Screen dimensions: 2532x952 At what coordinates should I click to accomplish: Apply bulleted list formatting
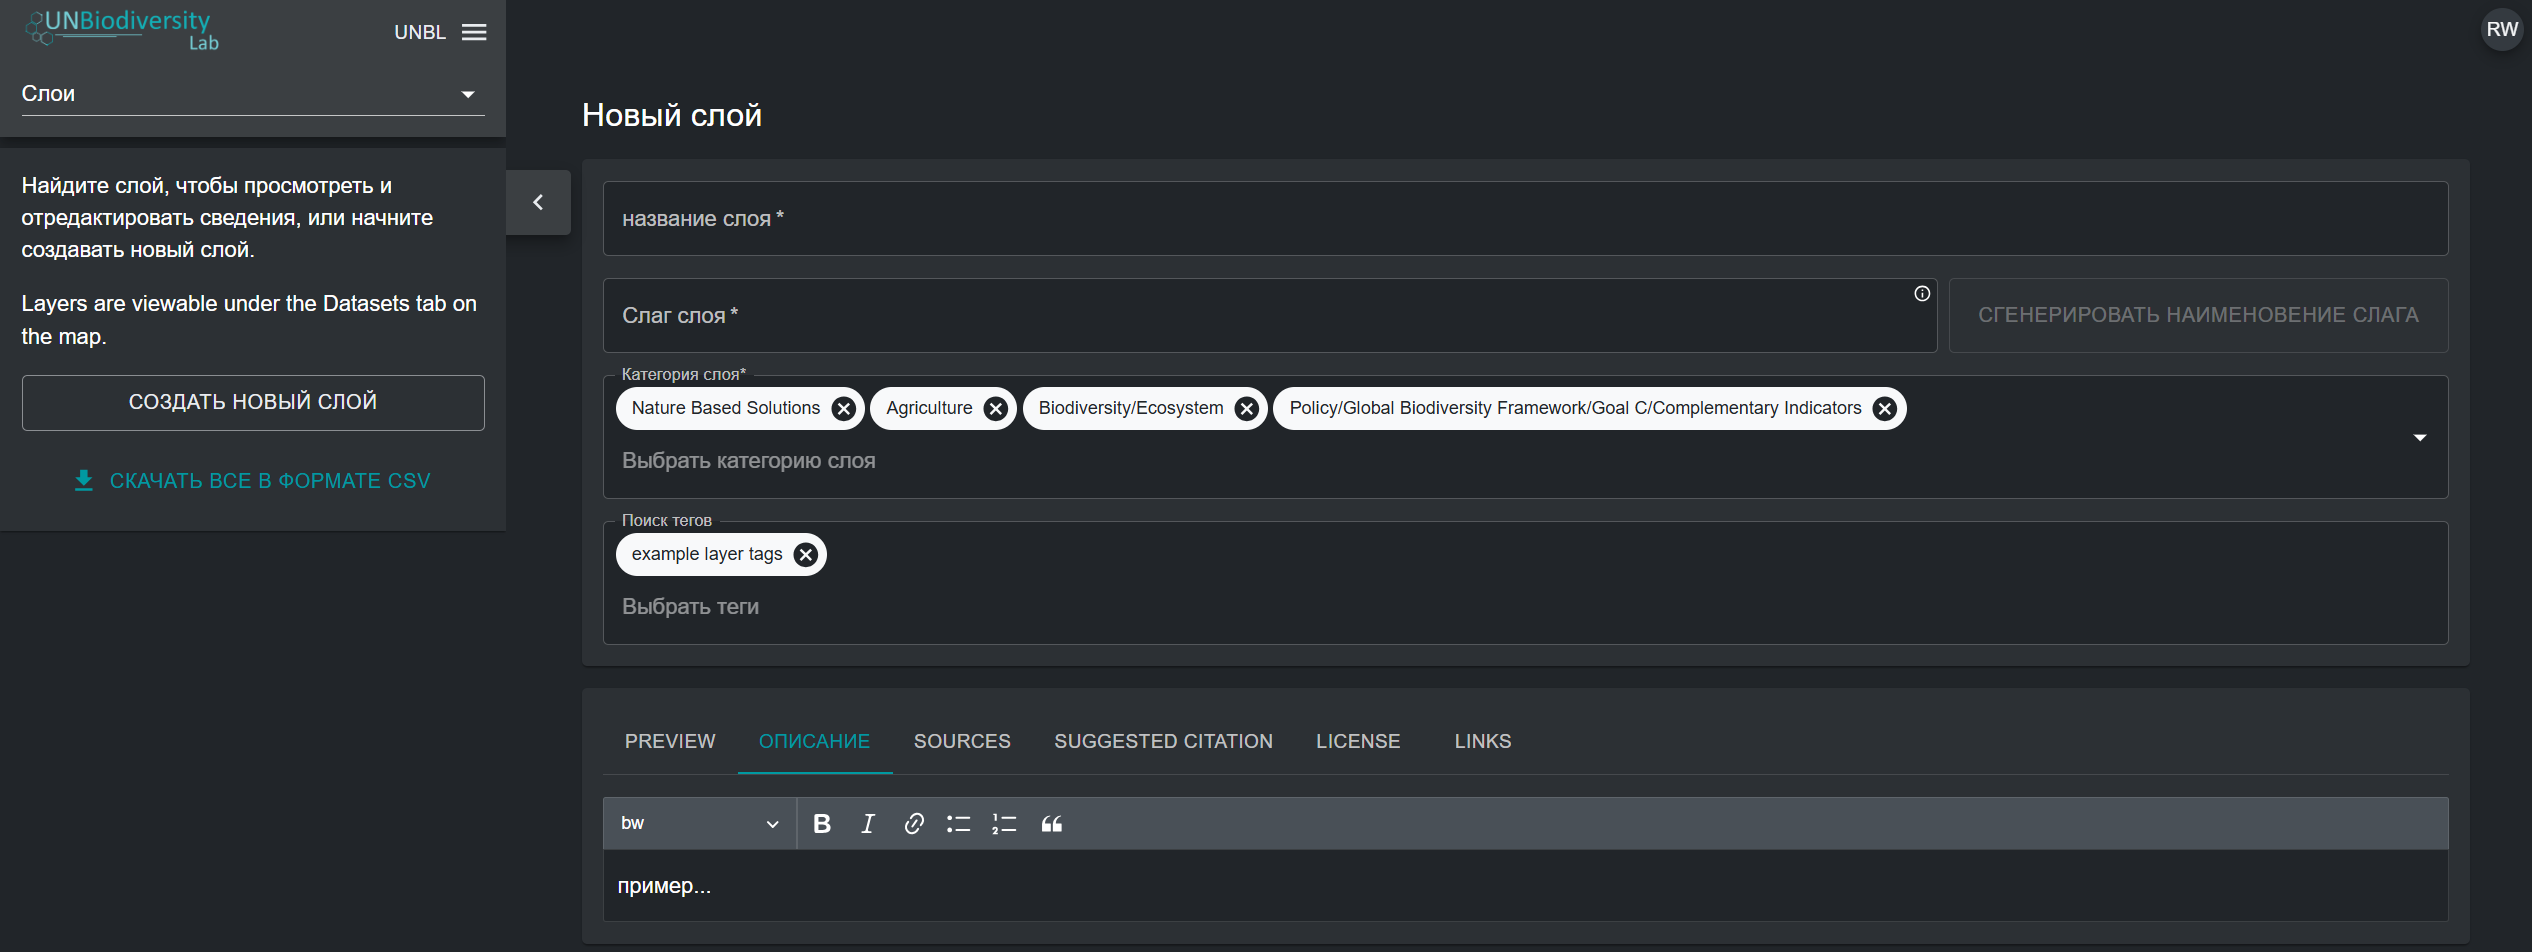[958, 823]
